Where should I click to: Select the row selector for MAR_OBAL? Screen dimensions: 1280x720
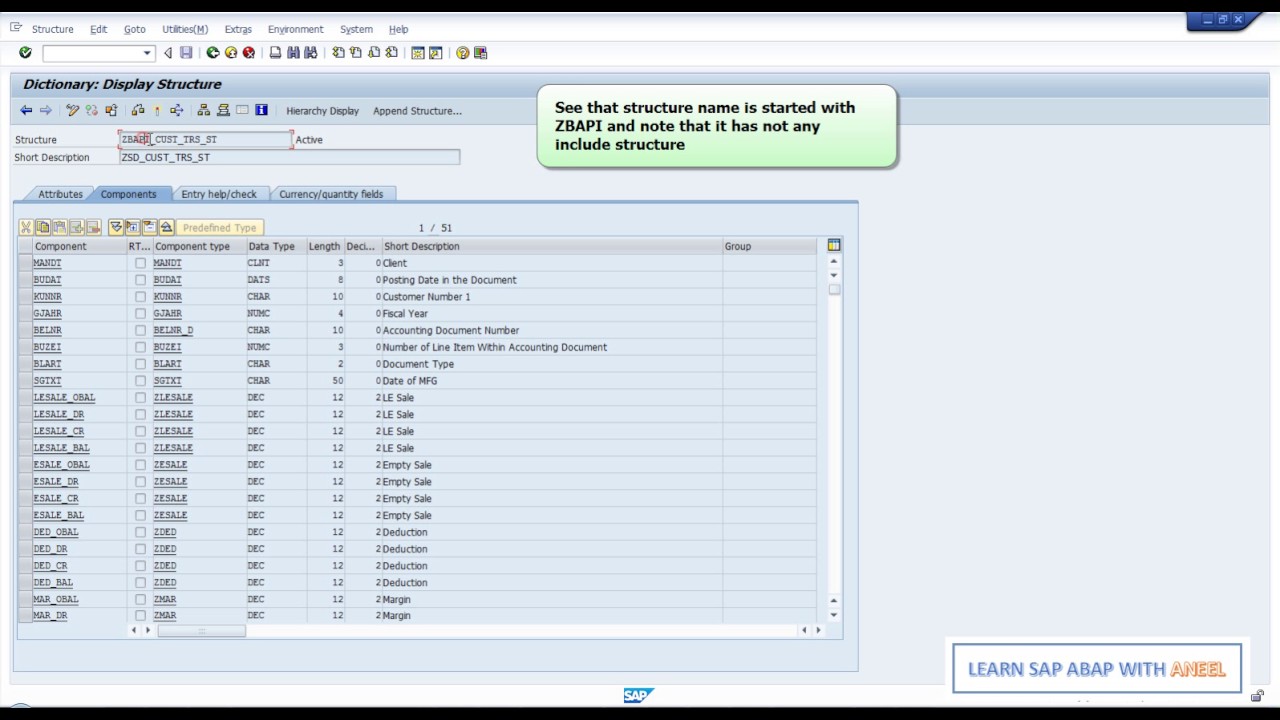coord(24,599)
